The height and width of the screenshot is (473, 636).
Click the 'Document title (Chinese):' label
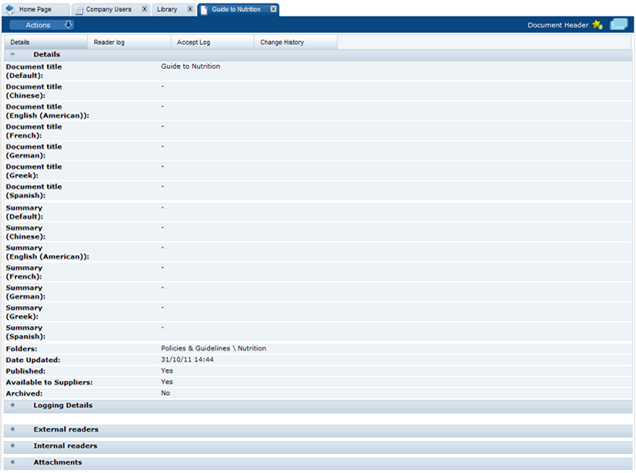[x=34, y=91]
